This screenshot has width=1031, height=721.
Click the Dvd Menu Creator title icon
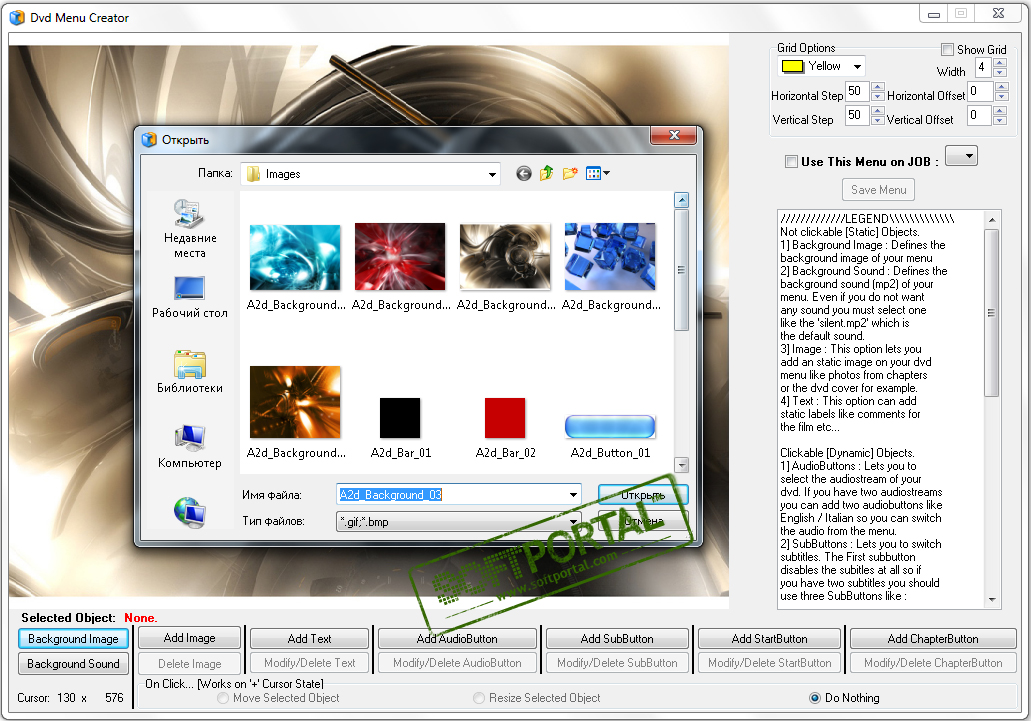click(17, 18)
